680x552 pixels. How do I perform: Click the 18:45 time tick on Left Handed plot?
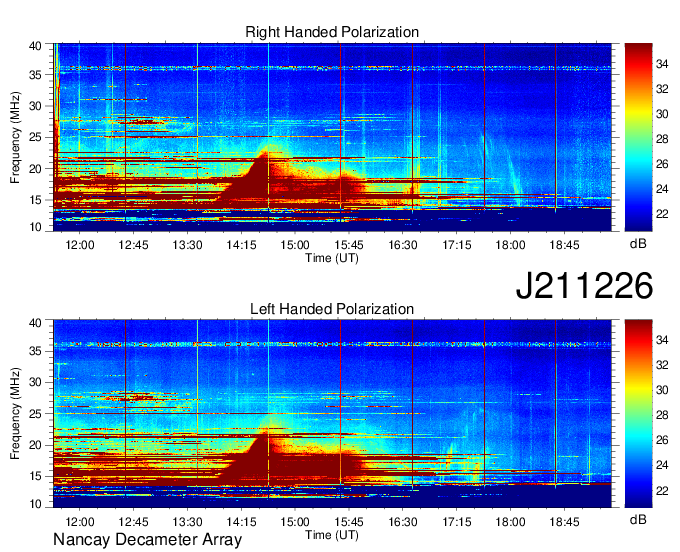tap(565, 522)
